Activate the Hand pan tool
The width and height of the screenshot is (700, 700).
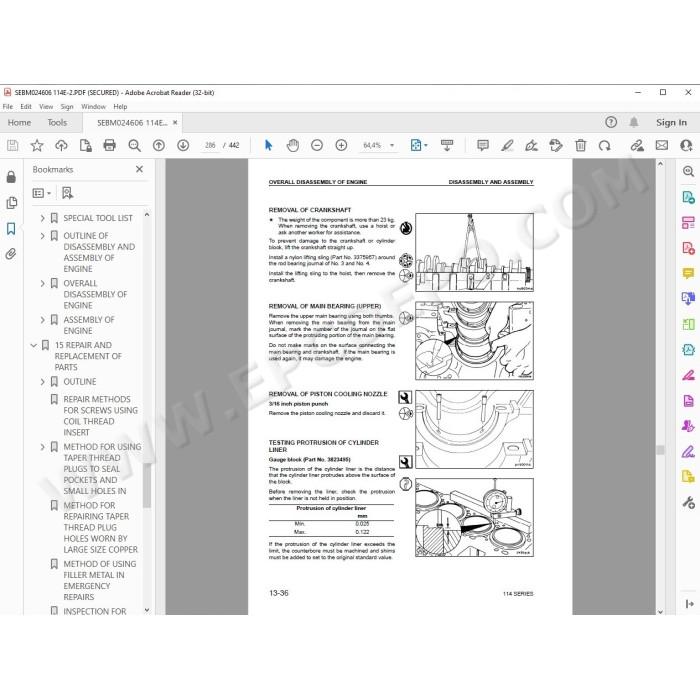[292, 145]
